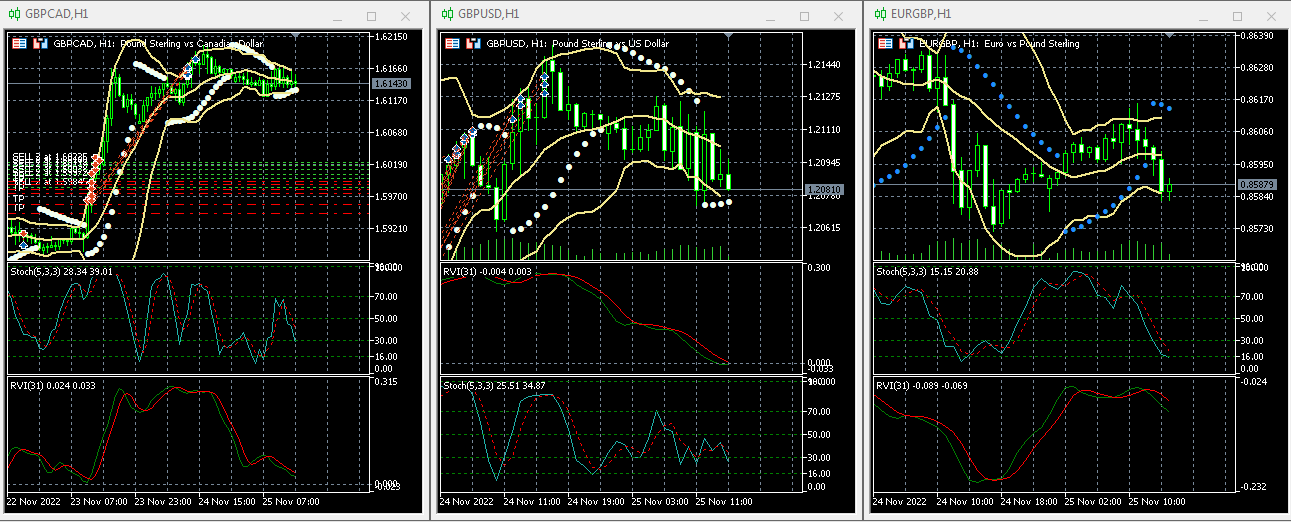
Task: Open one-click trading panel on GBPCAD chart
Action: click(21, 44)
